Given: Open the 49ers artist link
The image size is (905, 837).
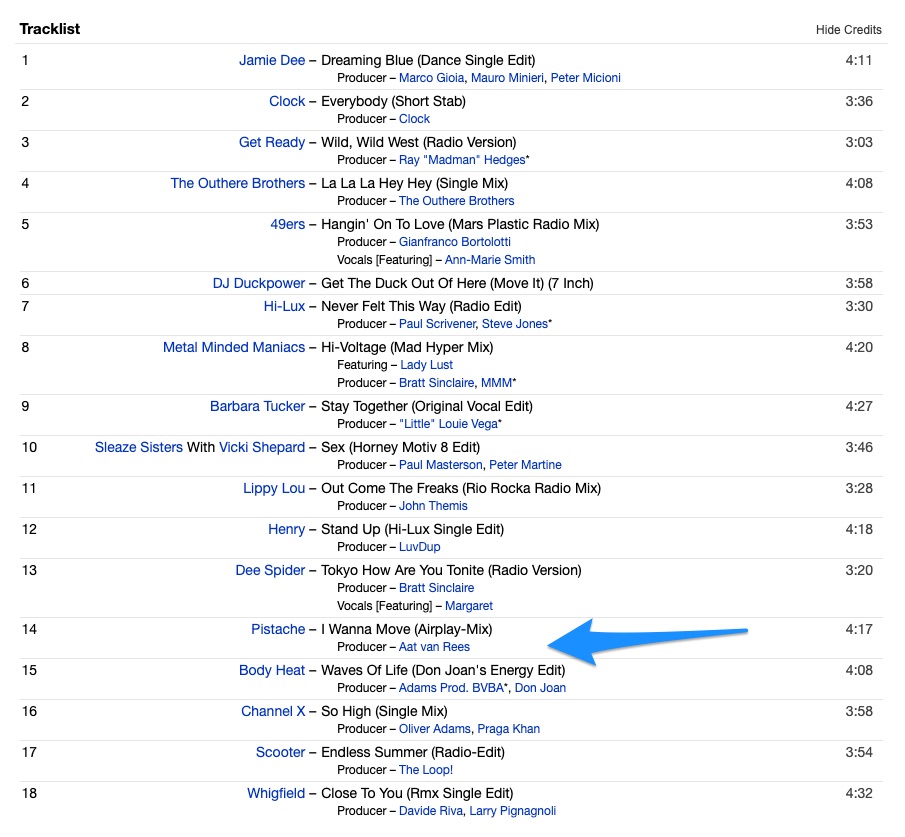Looking at the screenshot, I should point(287,224).
